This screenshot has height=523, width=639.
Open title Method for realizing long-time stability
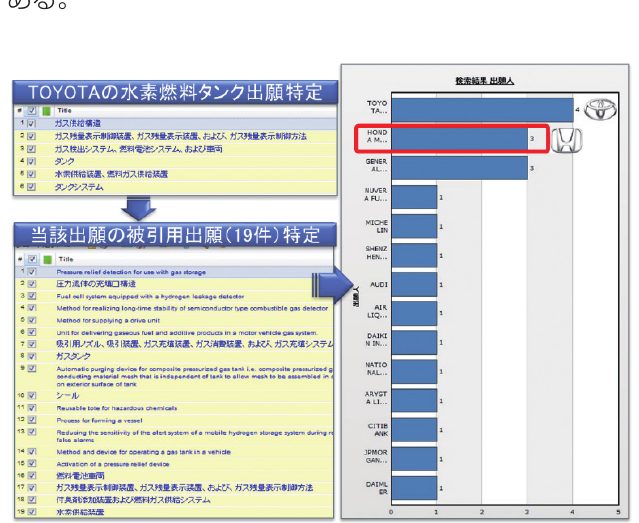[x=192, y=308]
